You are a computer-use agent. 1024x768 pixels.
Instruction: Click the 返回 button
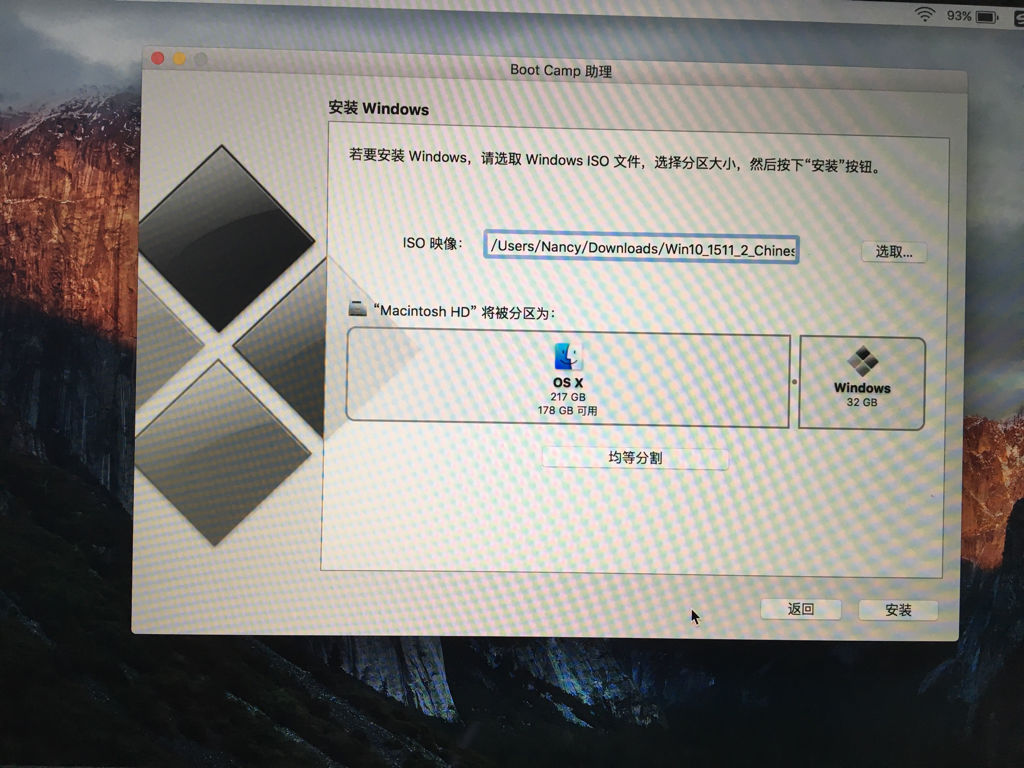801,609
